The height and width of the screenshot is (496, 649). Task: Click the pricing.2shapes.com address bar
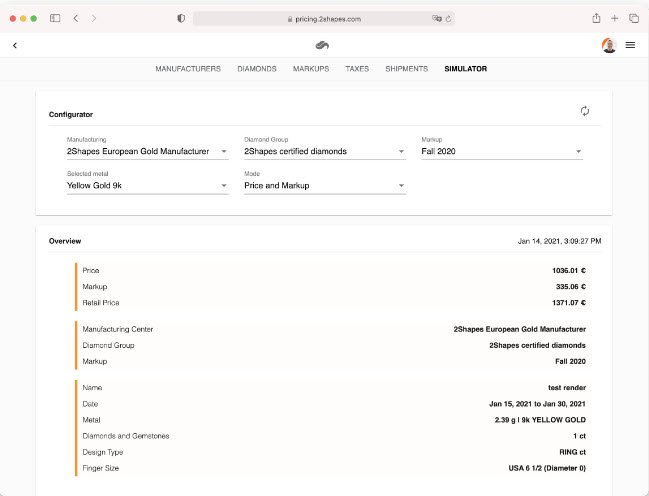[324, 19]
